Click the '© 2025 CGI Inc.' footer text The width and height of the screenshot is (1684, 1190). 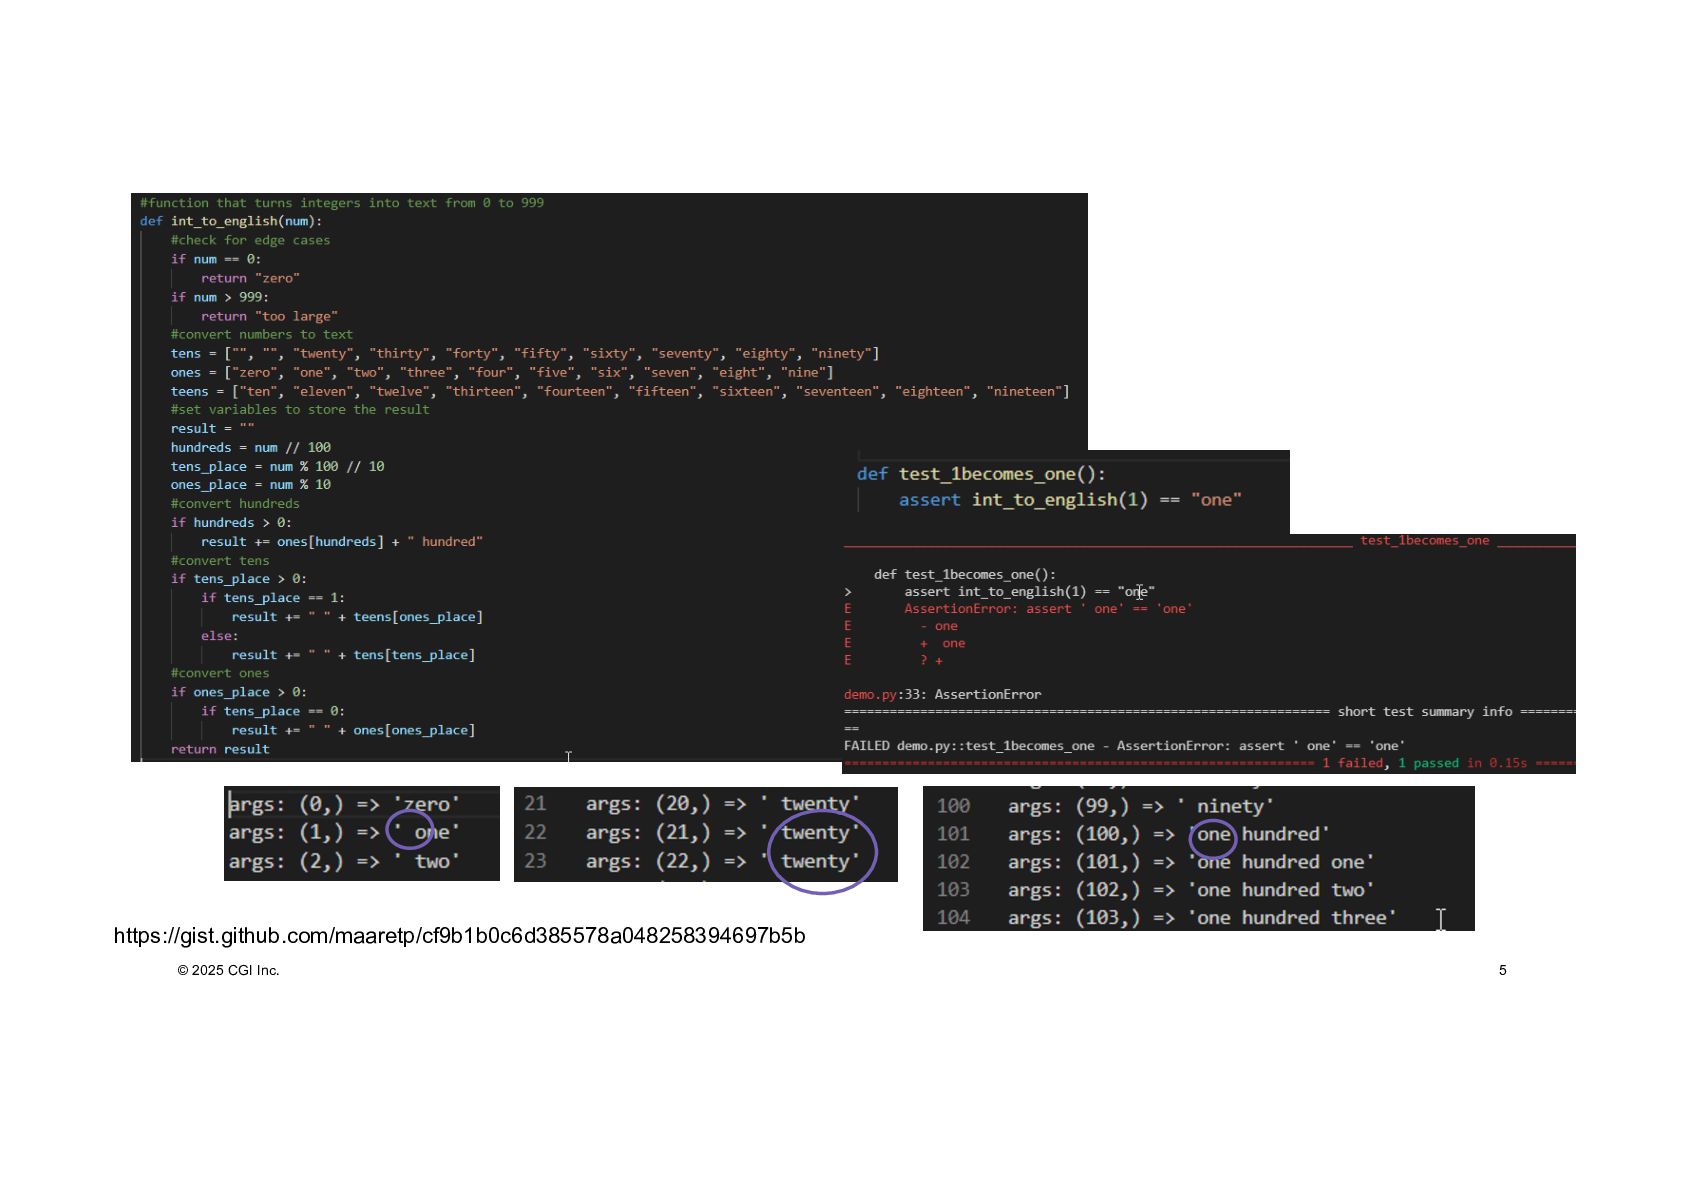point(228,970)
